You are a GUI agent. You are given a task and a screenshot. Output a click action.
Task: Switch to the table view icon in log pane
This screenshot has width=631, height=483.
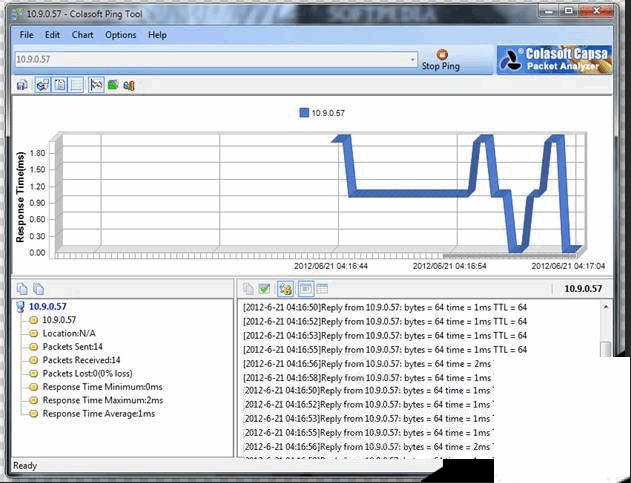pyautogui.click(x=322, y=289)
